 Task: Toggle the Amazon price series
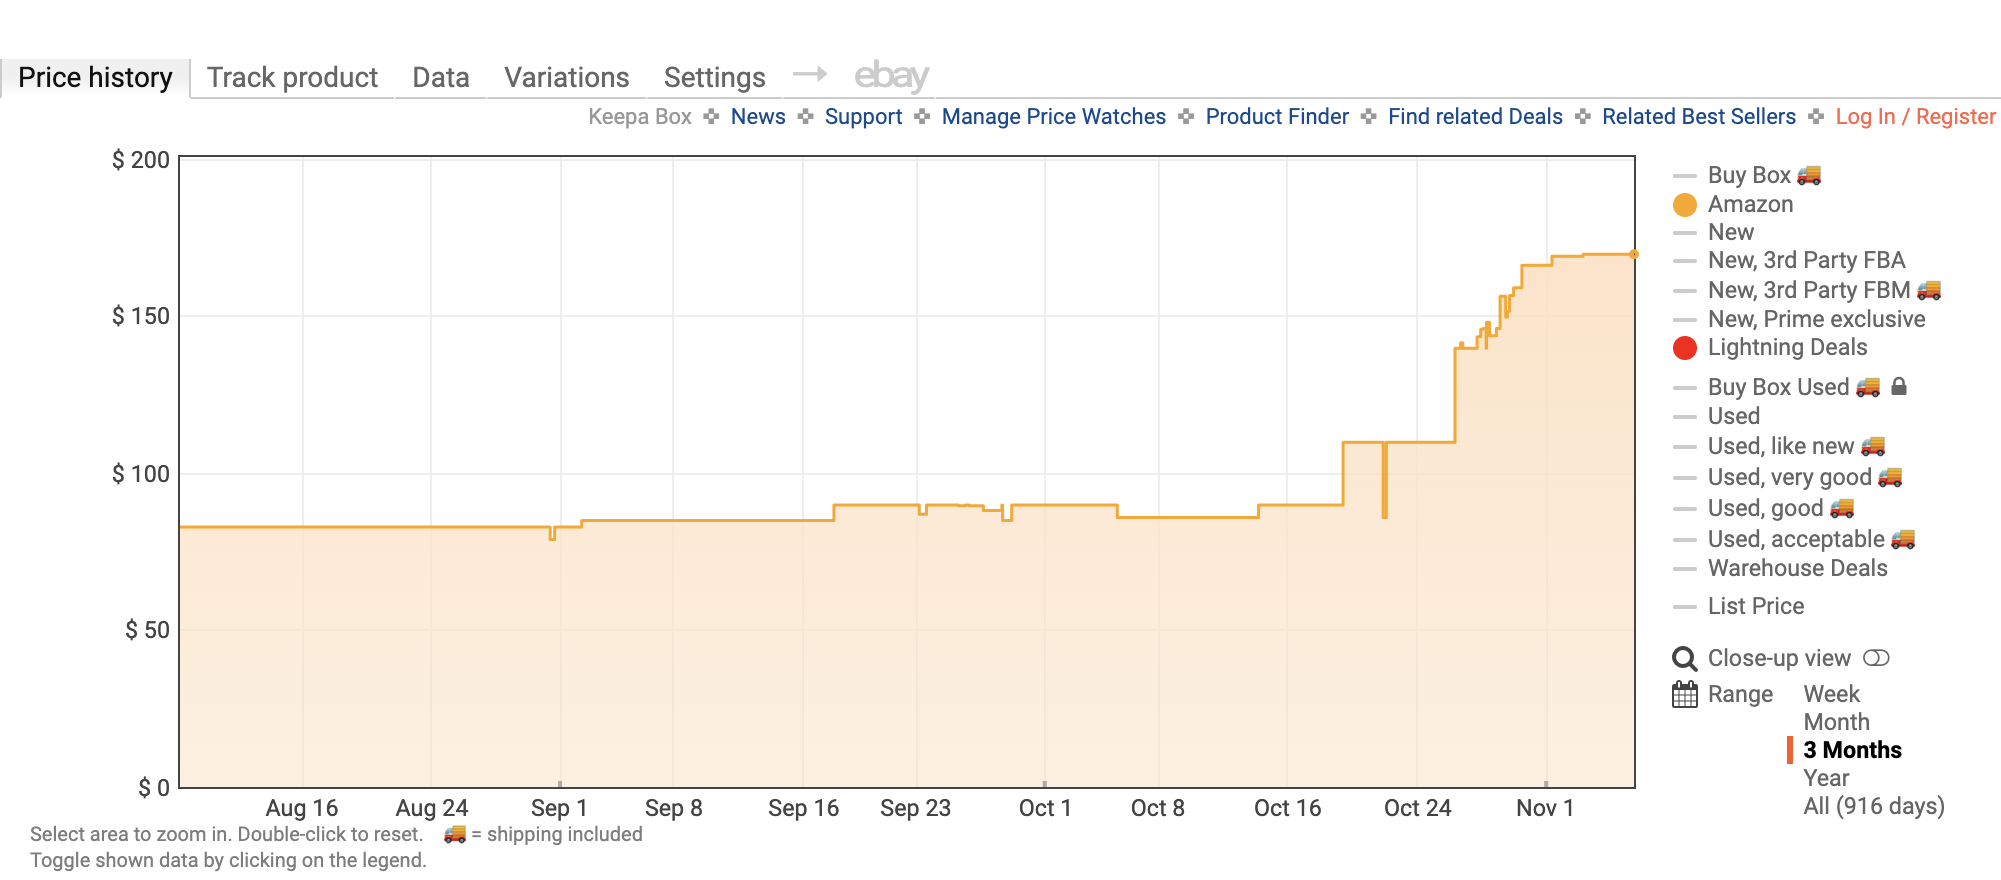(1750, 204)
